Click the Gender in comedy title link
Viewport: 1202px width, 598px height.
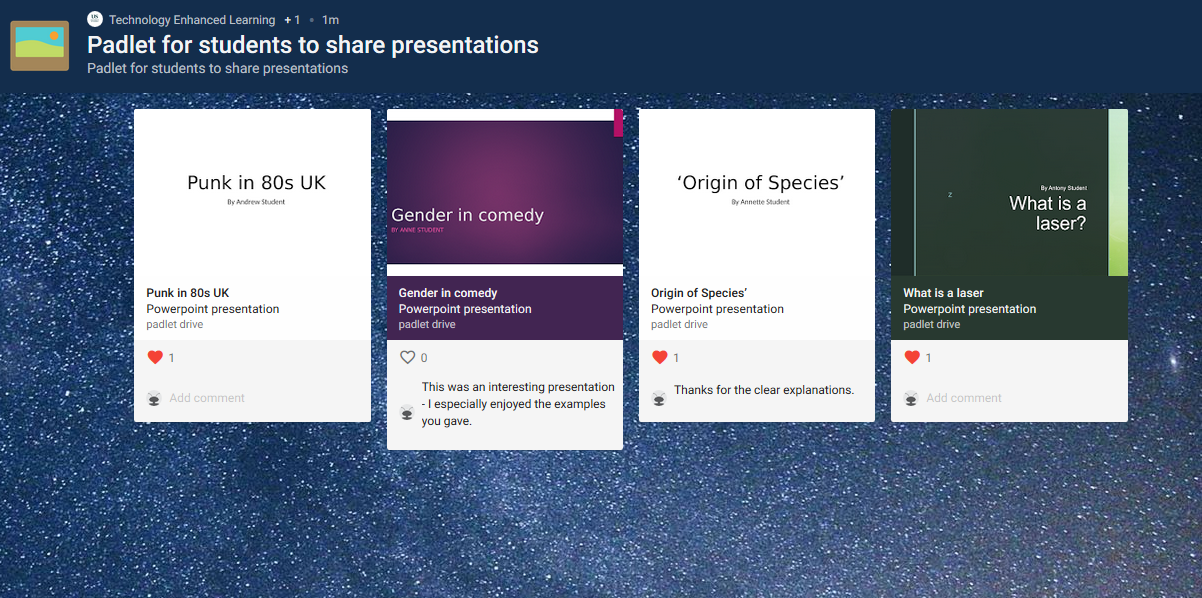click(x=448, y=293)
